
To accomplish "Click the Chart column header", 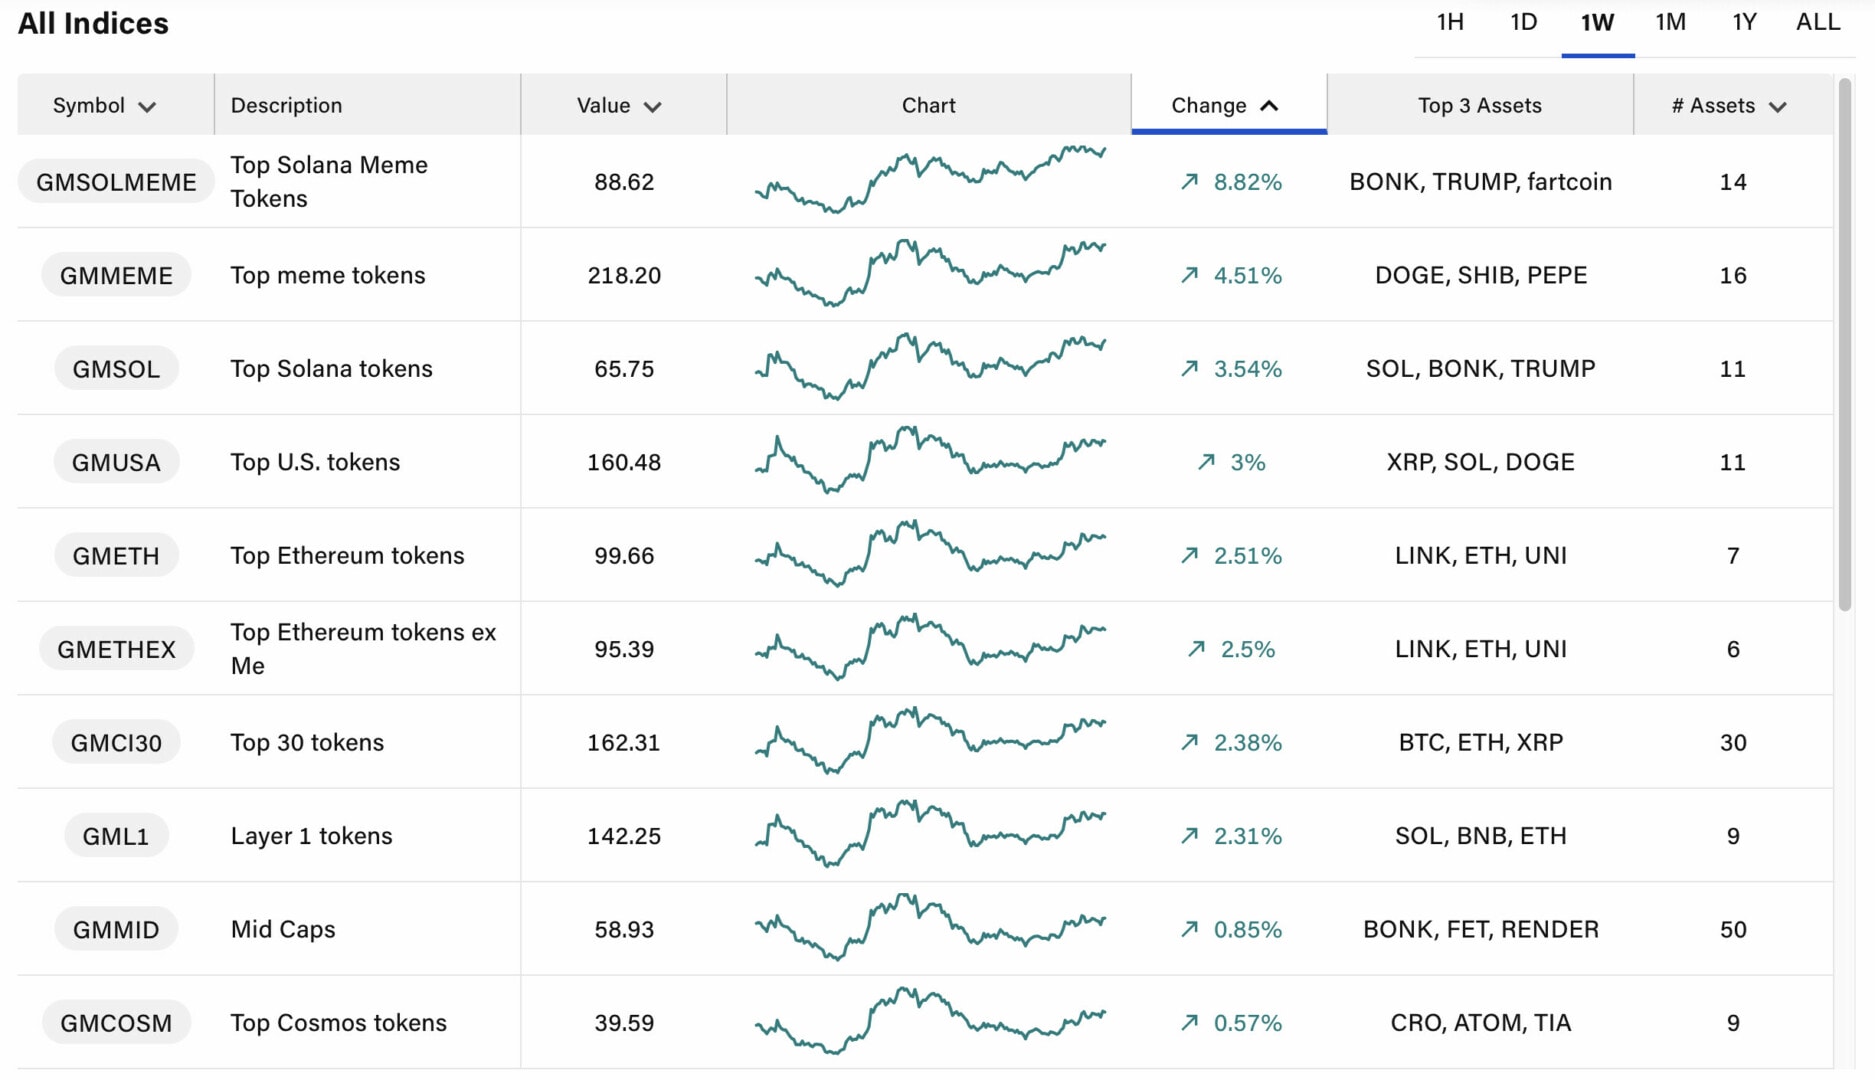I will pos(928,105).
